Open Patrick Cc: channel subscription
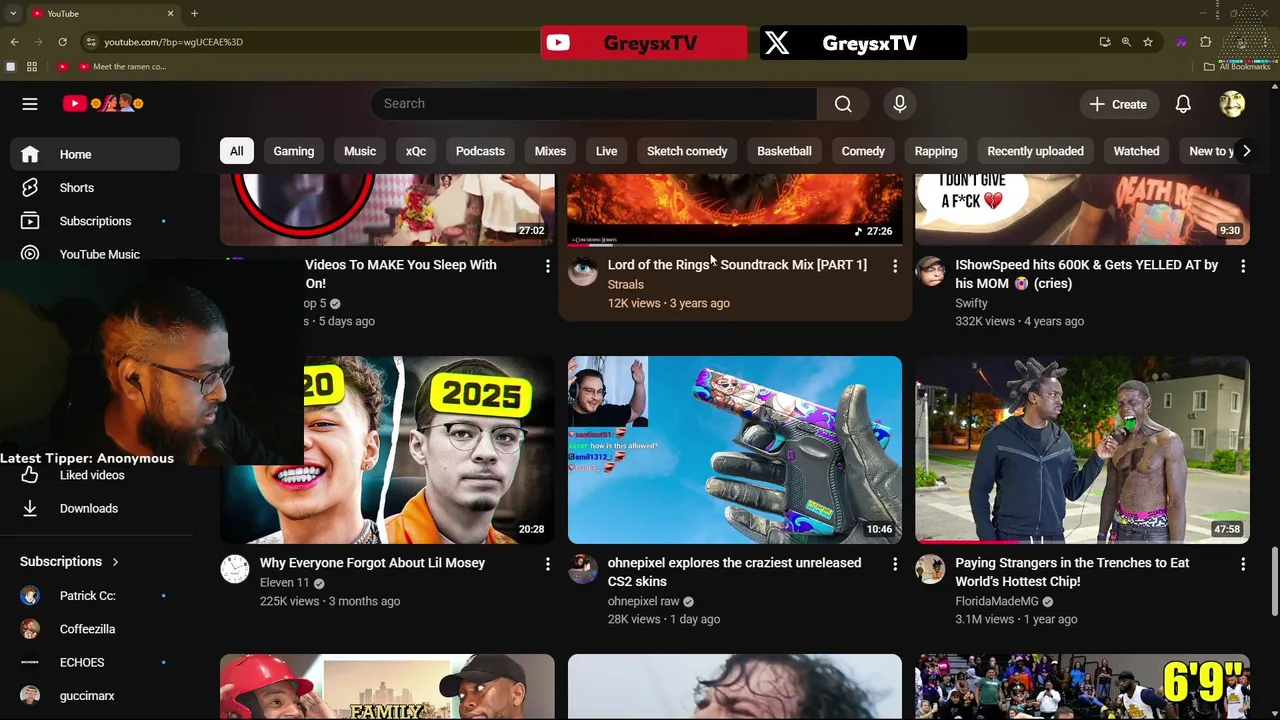Screen dimensions: 1280x720 [96, 596]
